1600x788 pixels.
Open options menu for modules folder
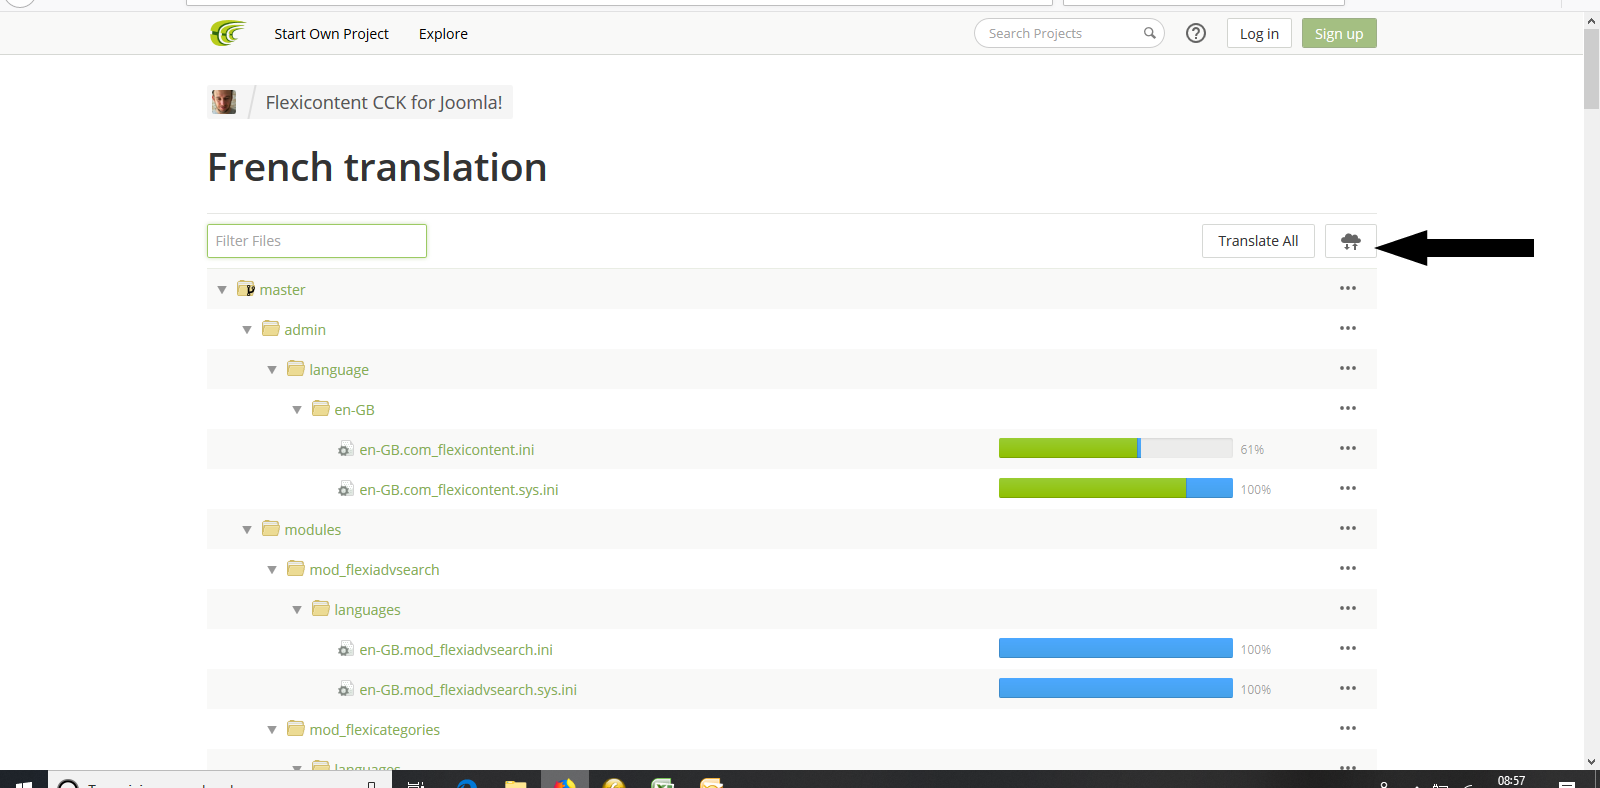(1348, 528)
